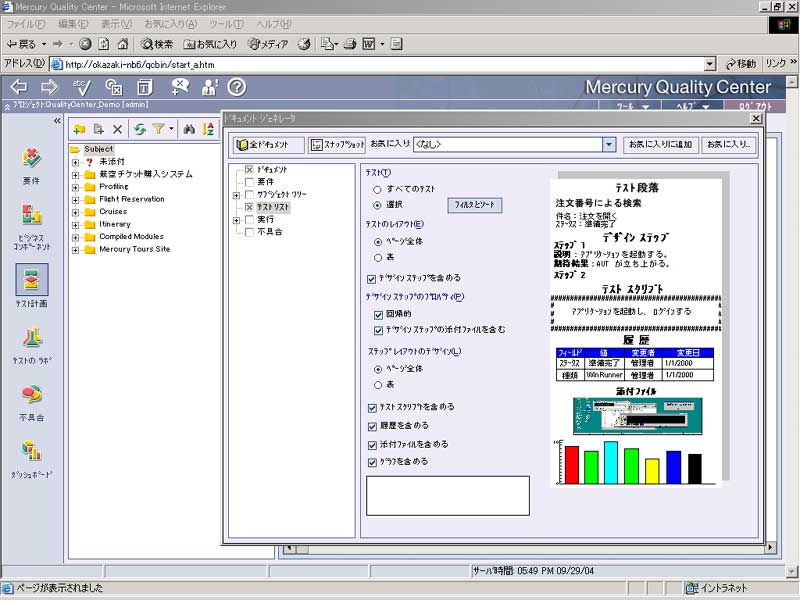Screen dimensions: 800x600
Task: Click the お気に入りに追加 button
Action: coord(660,145)
